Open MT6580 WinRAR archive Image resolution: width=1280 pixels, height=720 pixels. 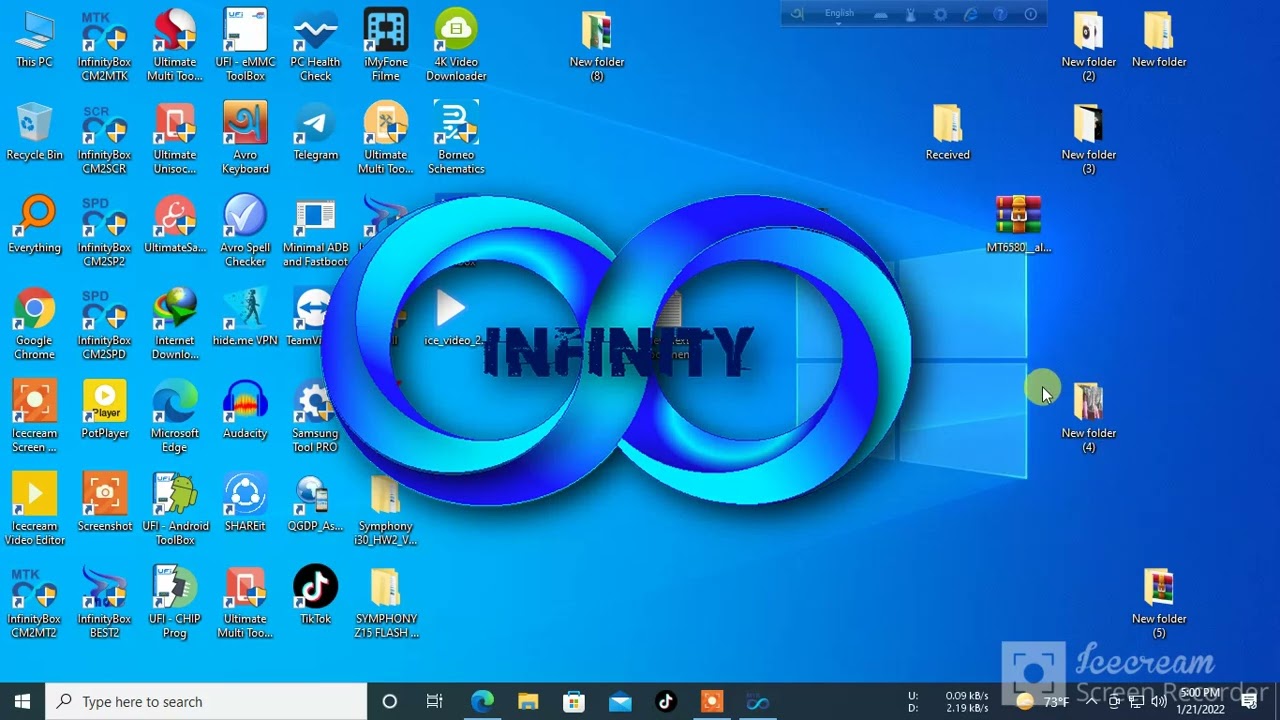[x=1018, y=225]
